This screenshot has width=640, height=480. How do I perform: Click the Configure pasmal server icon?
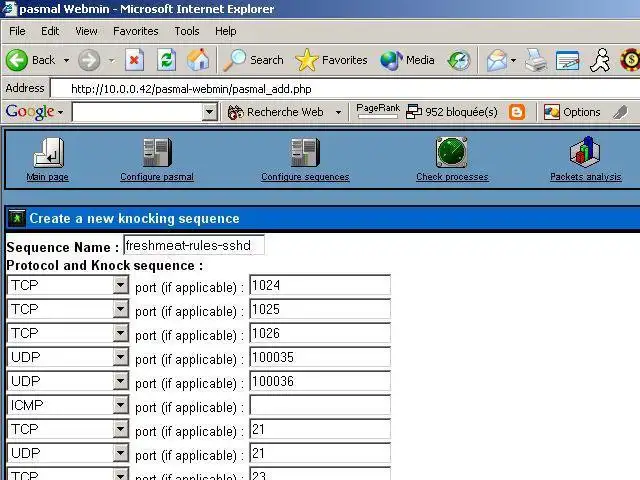point(157,152)
